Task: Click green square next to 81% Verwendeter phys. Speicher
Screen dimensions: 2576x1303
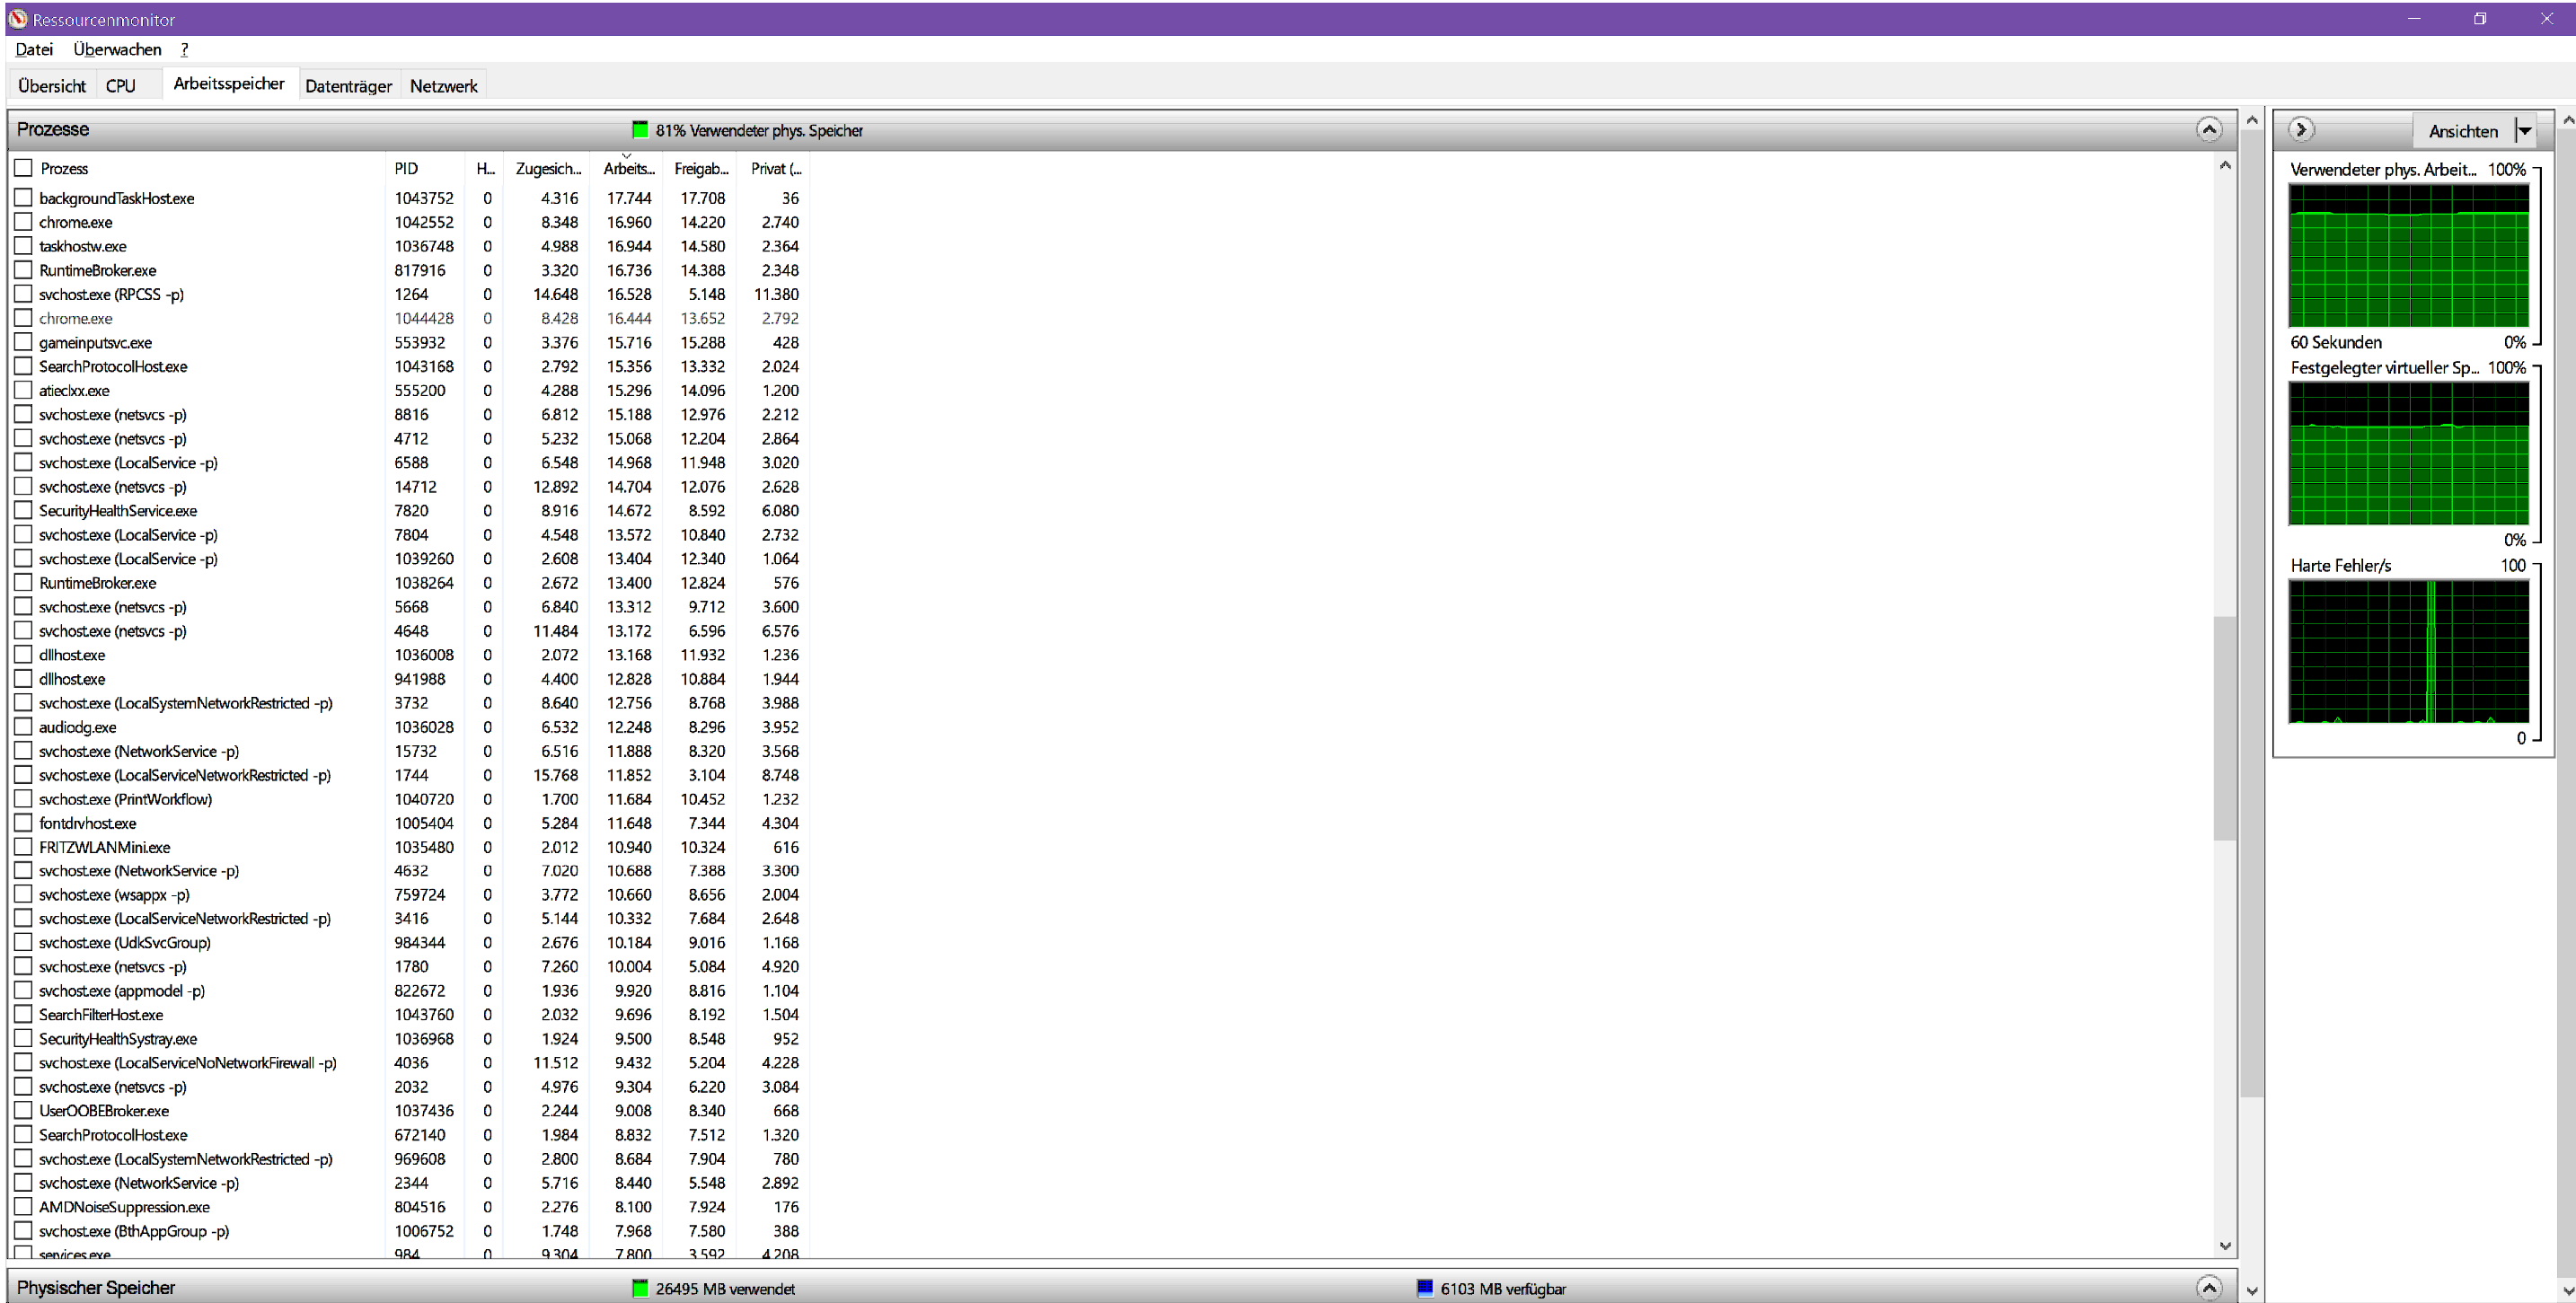Action: (640, 130)
